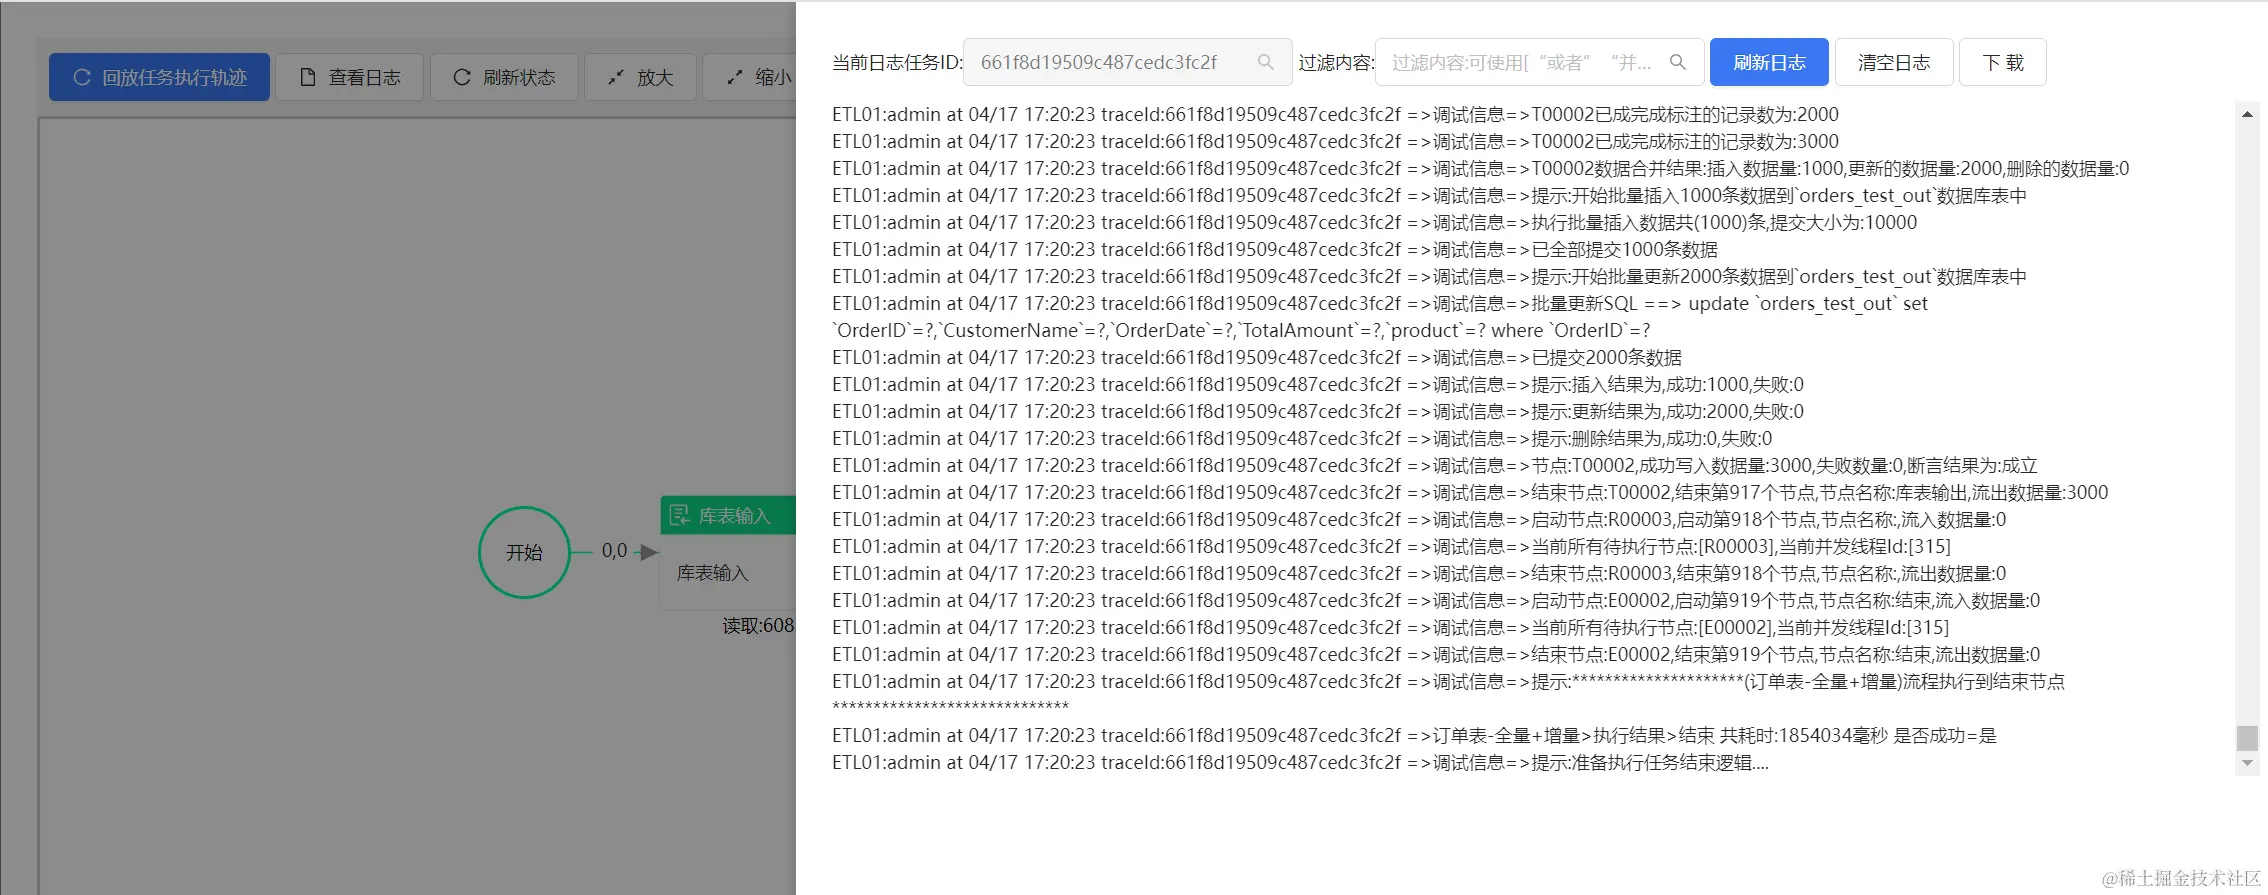This screenshot has width=2268, height=895.
Task: Click blue 刷新日志 refresh log button
Action: coord(1769,62)
